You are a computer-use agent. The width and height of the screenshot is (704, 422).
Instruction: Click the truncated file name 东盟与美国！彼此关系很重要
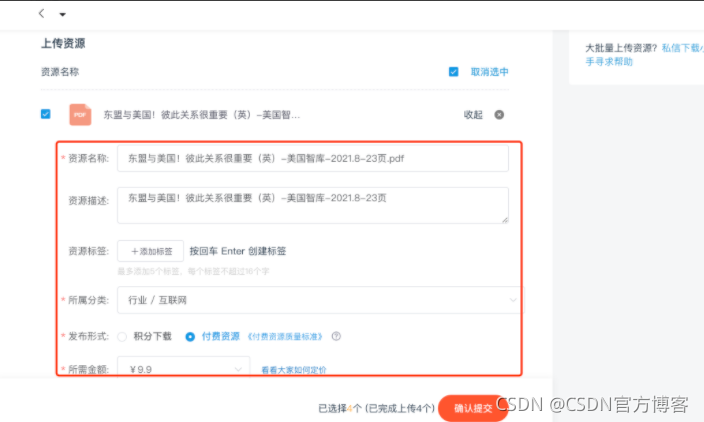(202, 115)
